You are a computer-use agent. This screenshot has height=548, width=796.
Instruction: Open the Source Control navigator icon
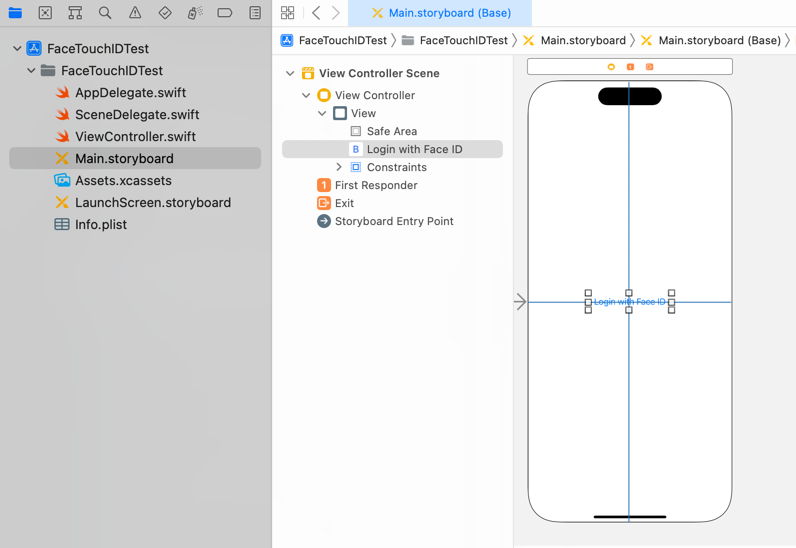click(x=45, y=13)
